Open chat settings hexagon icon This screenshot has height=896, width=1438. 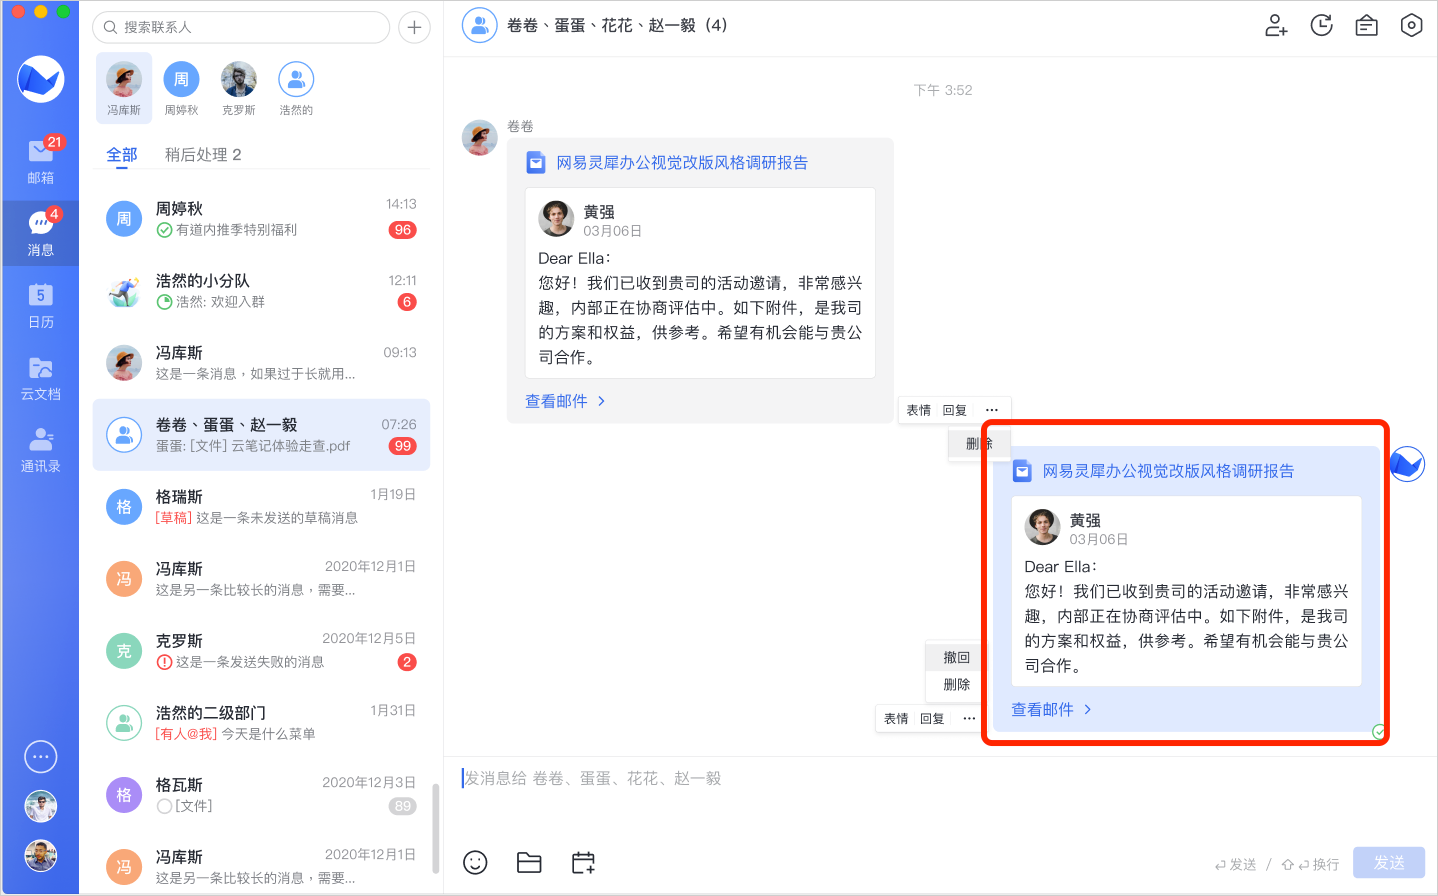1411,25
